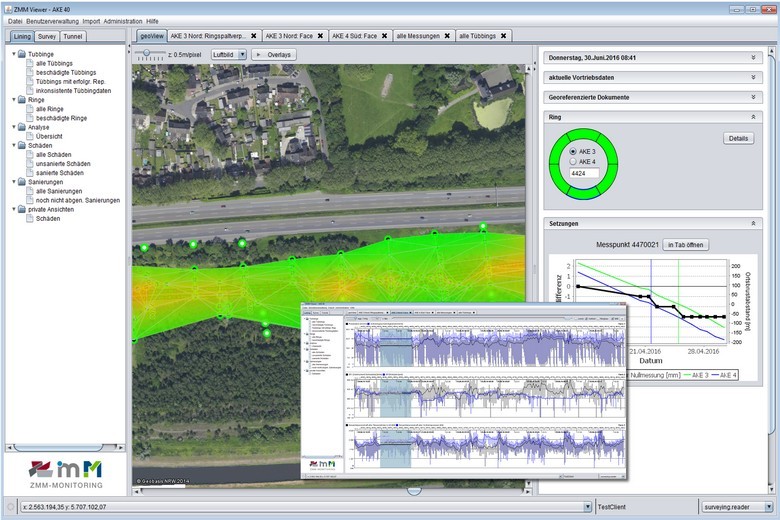Expand the date panel 'Donnerstag, 30.Juni.2016'
The height and width of the screenshot is (520, 780).
[x=753, y=58]
